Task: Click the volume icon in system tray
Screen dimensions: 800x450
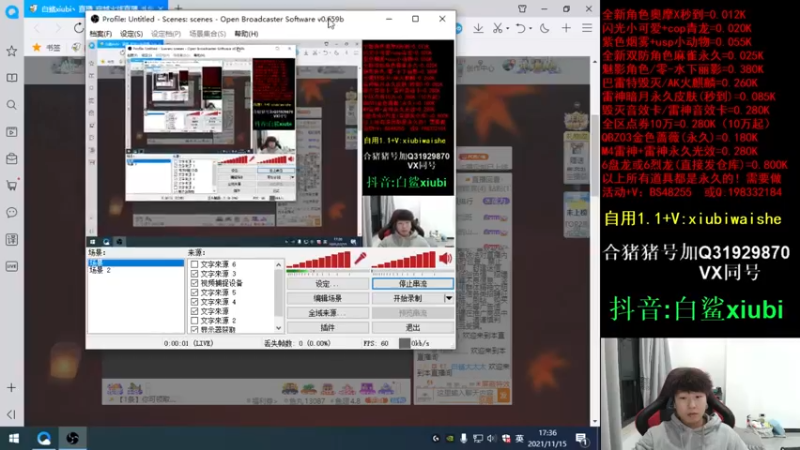Action: pos(491,438)
